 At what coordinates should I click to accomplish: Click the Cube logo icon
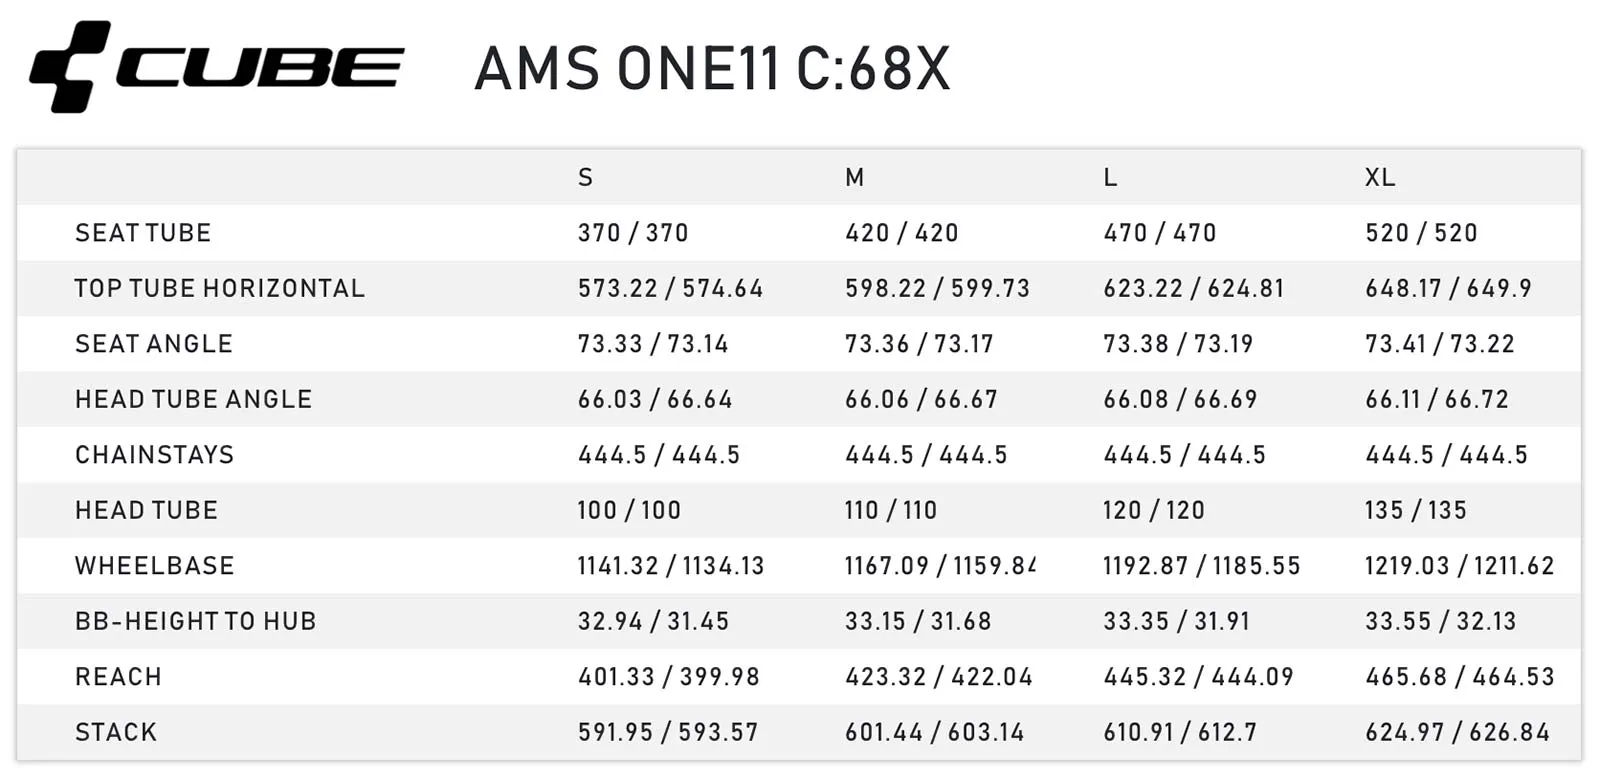point(68,66)
